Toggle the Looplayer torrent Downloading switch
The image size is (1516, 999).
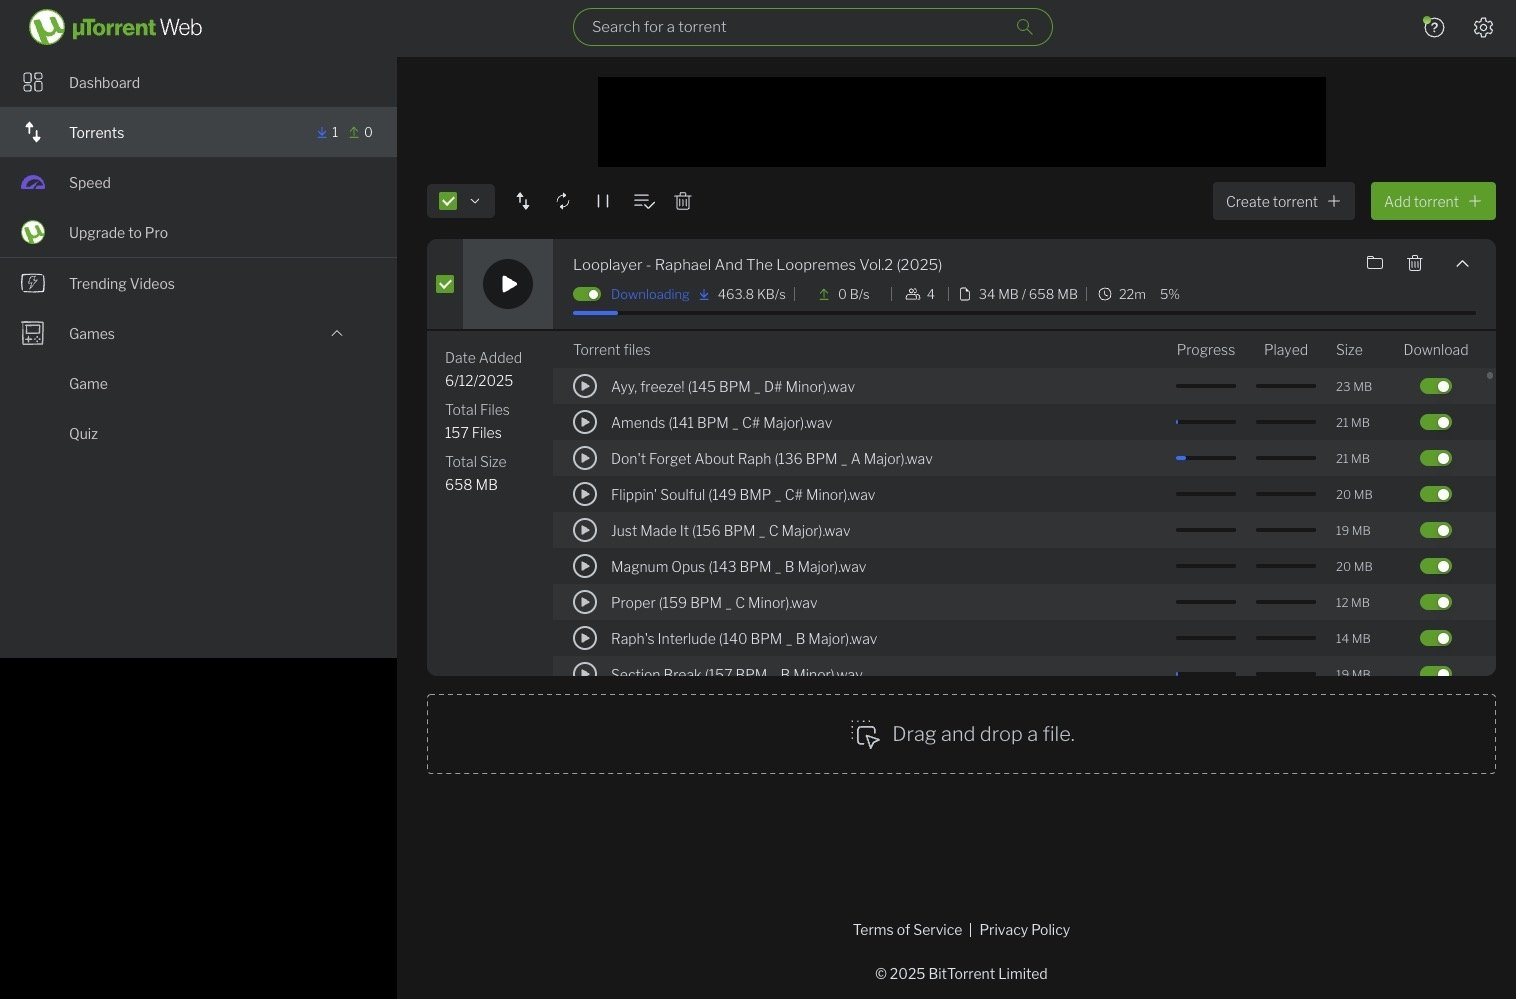click(587, 294)
